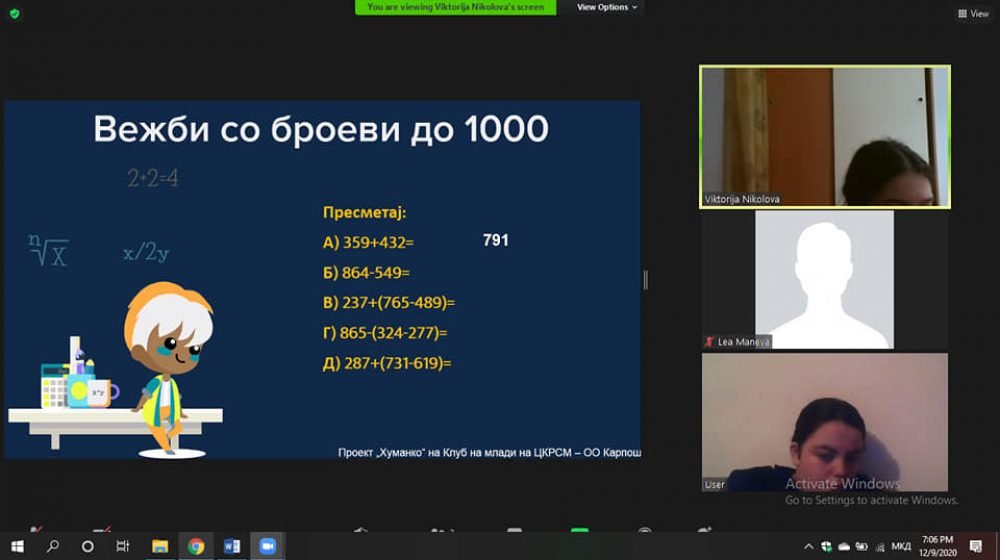Select Lea Maneva's participant tile
The height and width of the screenshot is (560, 1000).
pyautogui.click(x=824, y=280)
